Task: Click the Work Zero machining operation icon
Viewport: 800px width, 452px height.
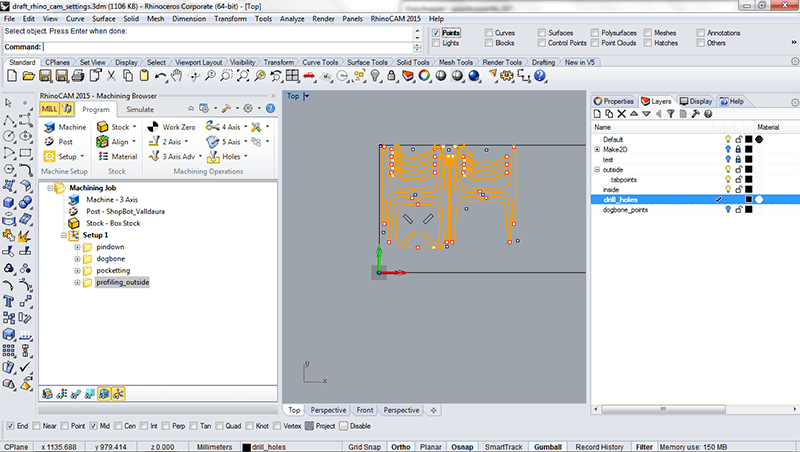Action: coord(152,127)
